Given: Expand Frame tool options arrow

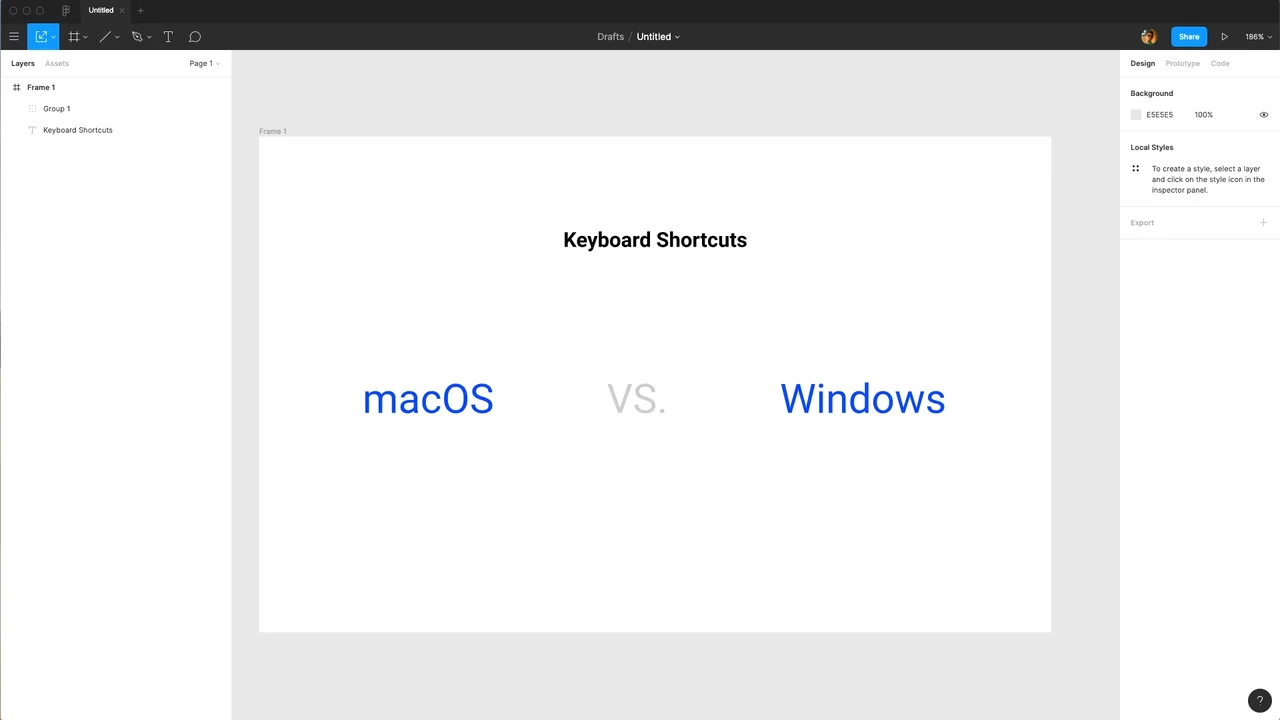Looking at the screenshot, I should (86, 37).
